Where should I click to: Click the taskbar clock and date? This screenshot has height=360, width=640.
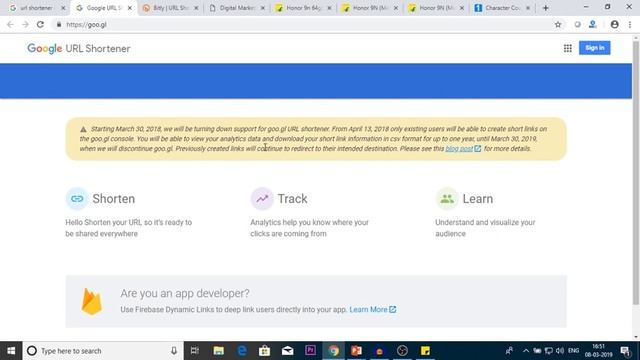click(598, 351)
